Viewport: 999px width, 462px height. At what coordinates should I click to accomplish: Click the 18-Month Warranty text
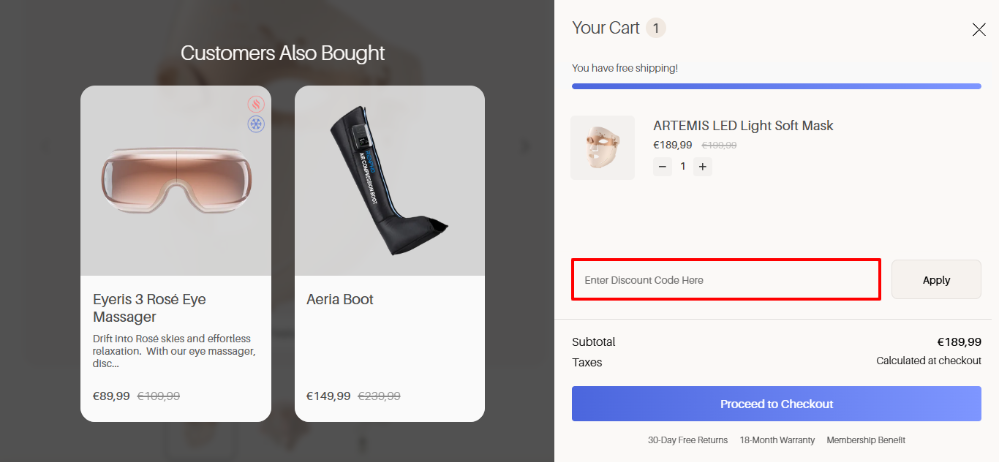pyautogui.click(x=777, y=440)
